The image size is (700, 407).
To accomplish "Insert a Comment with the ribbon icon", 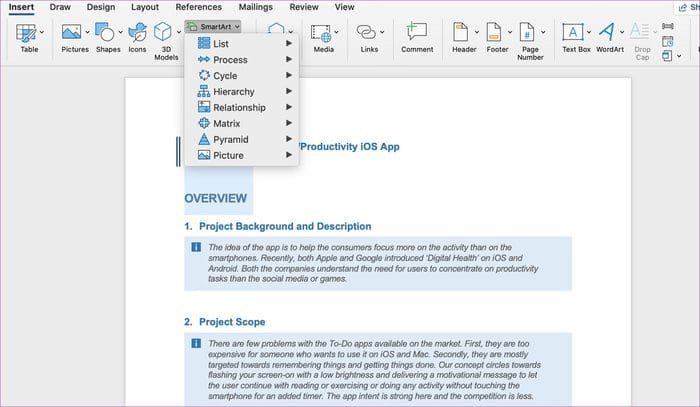I will click(x=417, y=32).
